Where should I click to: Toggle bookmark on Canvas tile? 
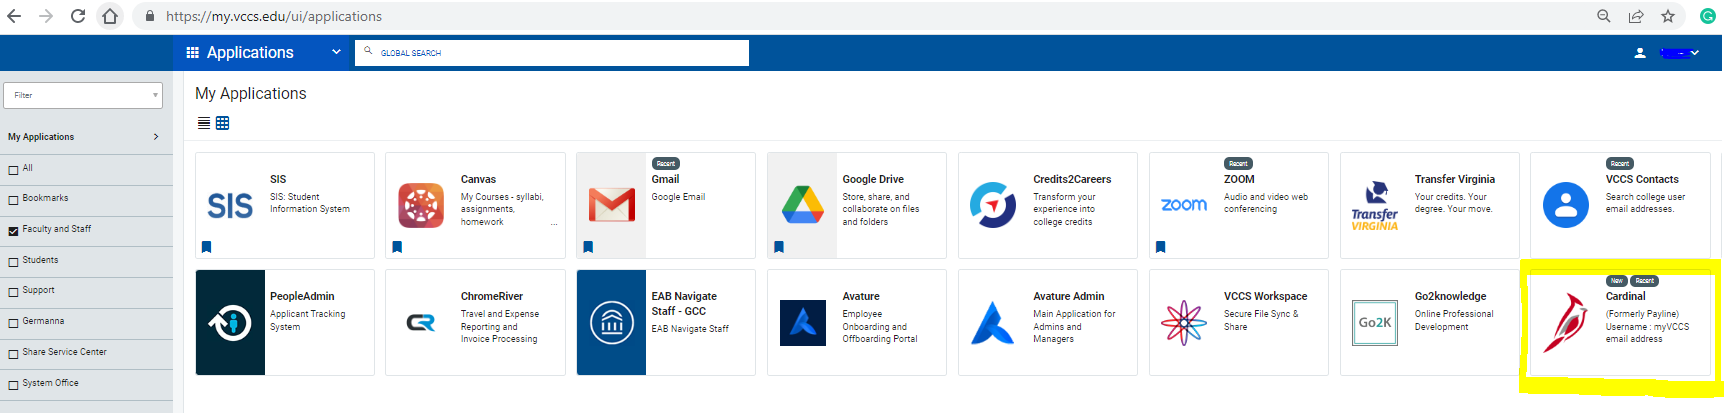tap(397, 247)
